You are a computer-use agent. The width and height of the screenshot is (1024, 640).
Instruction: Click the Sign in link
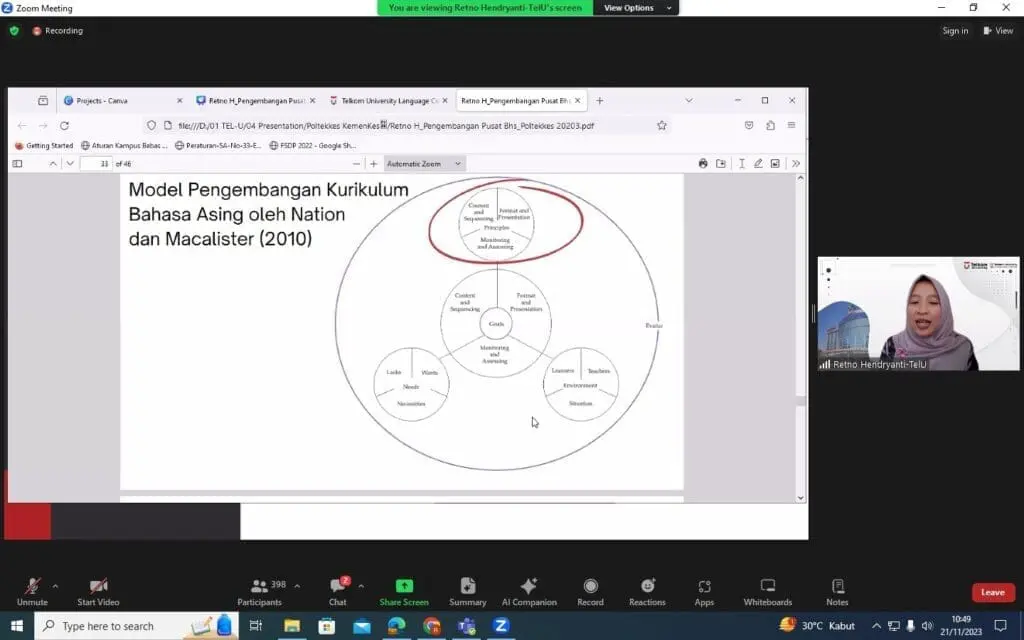955,31
